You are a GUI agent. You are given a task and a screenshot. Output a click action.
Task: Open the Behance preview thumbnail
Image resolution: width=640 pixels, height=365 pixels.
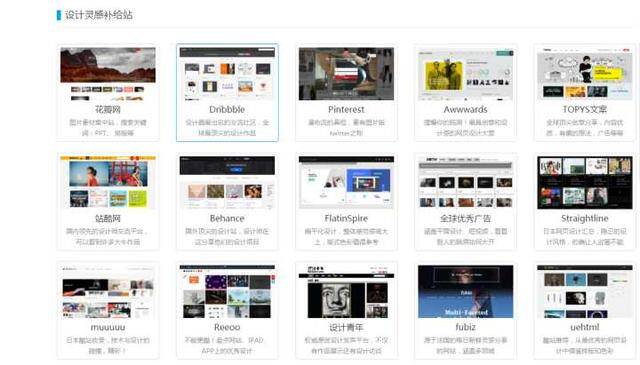[x=227, y=182]
